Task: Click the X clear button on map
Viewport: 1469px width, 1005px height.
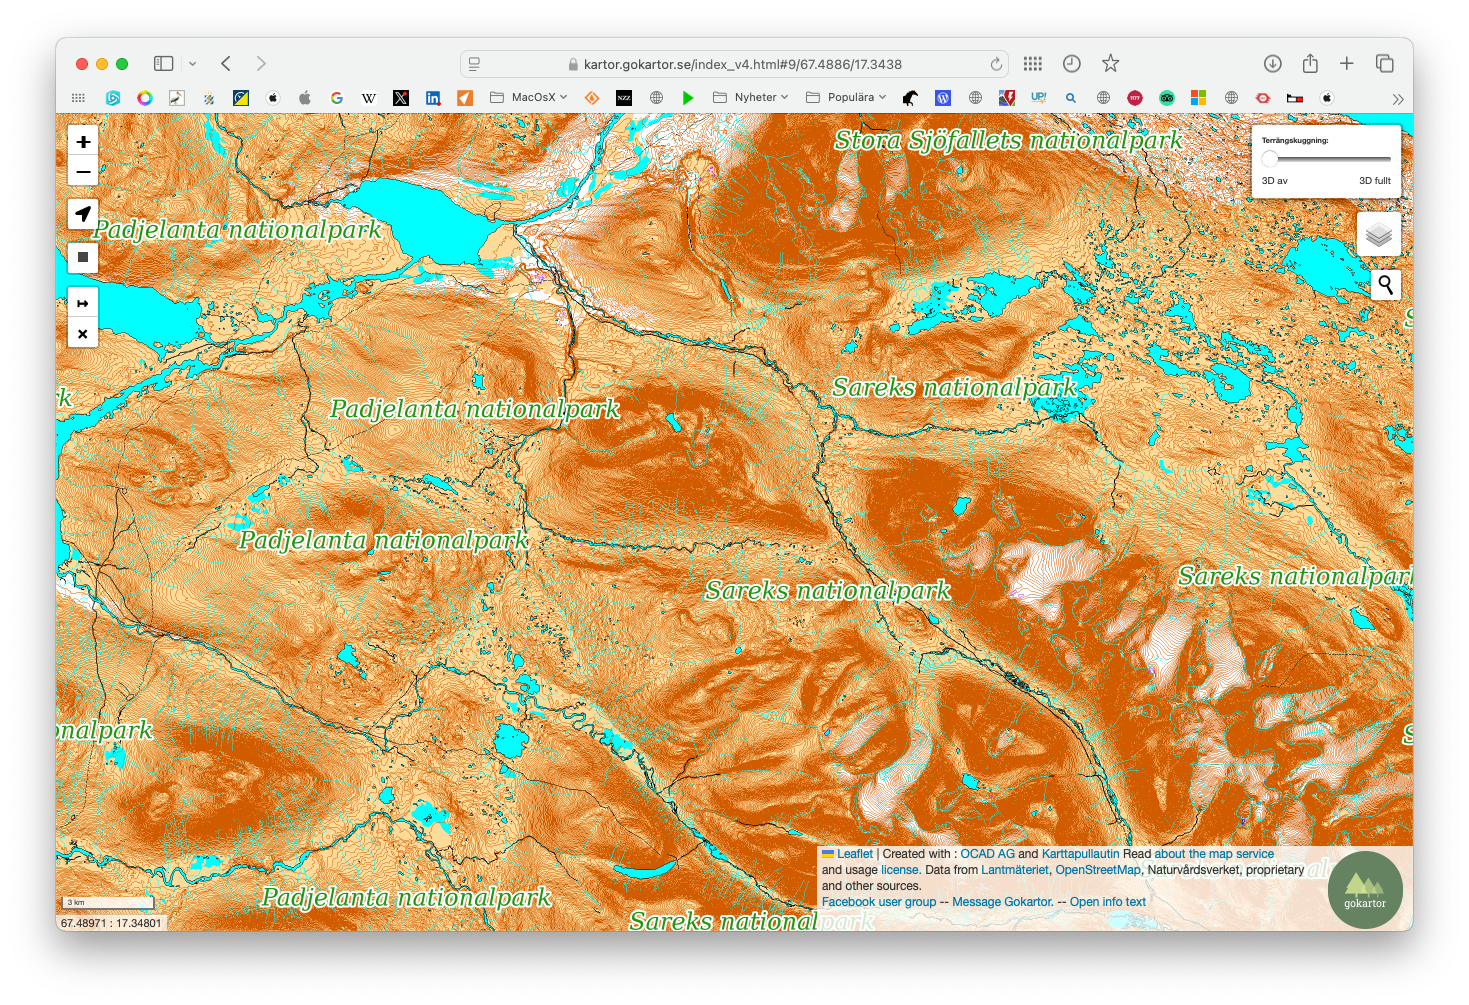Action: [83, 334]
